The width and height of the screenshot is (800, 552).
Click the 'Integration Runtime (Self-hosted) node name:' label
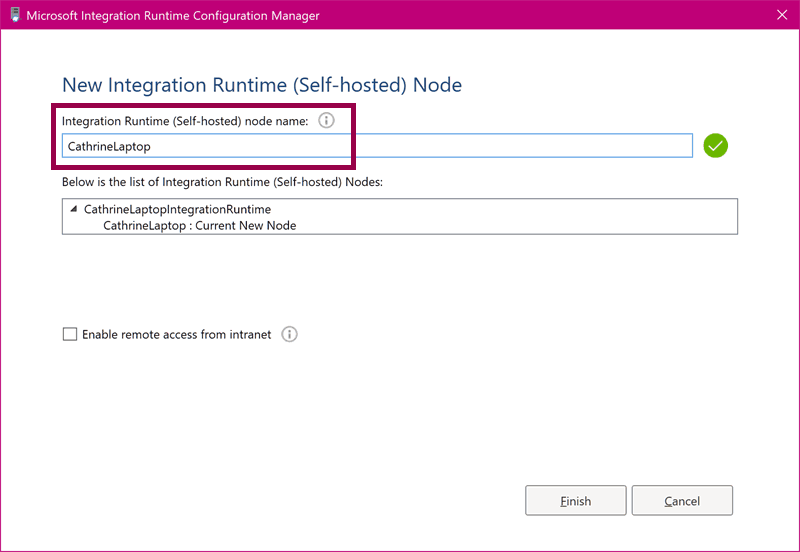(185, 121)
